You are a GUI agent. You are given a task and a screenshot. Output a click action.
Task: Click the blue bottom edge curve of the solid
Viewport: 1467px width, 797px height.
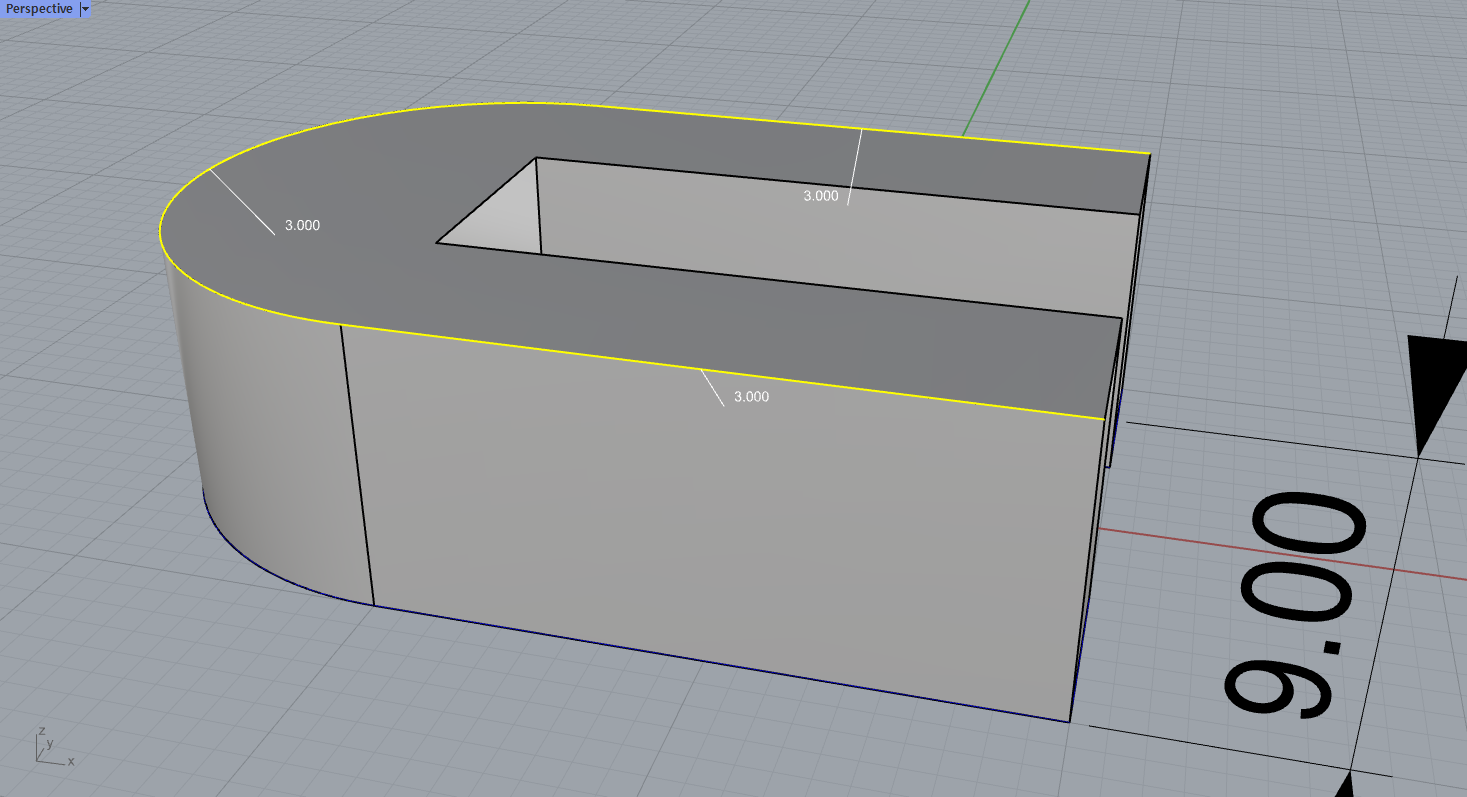[700, 662]
